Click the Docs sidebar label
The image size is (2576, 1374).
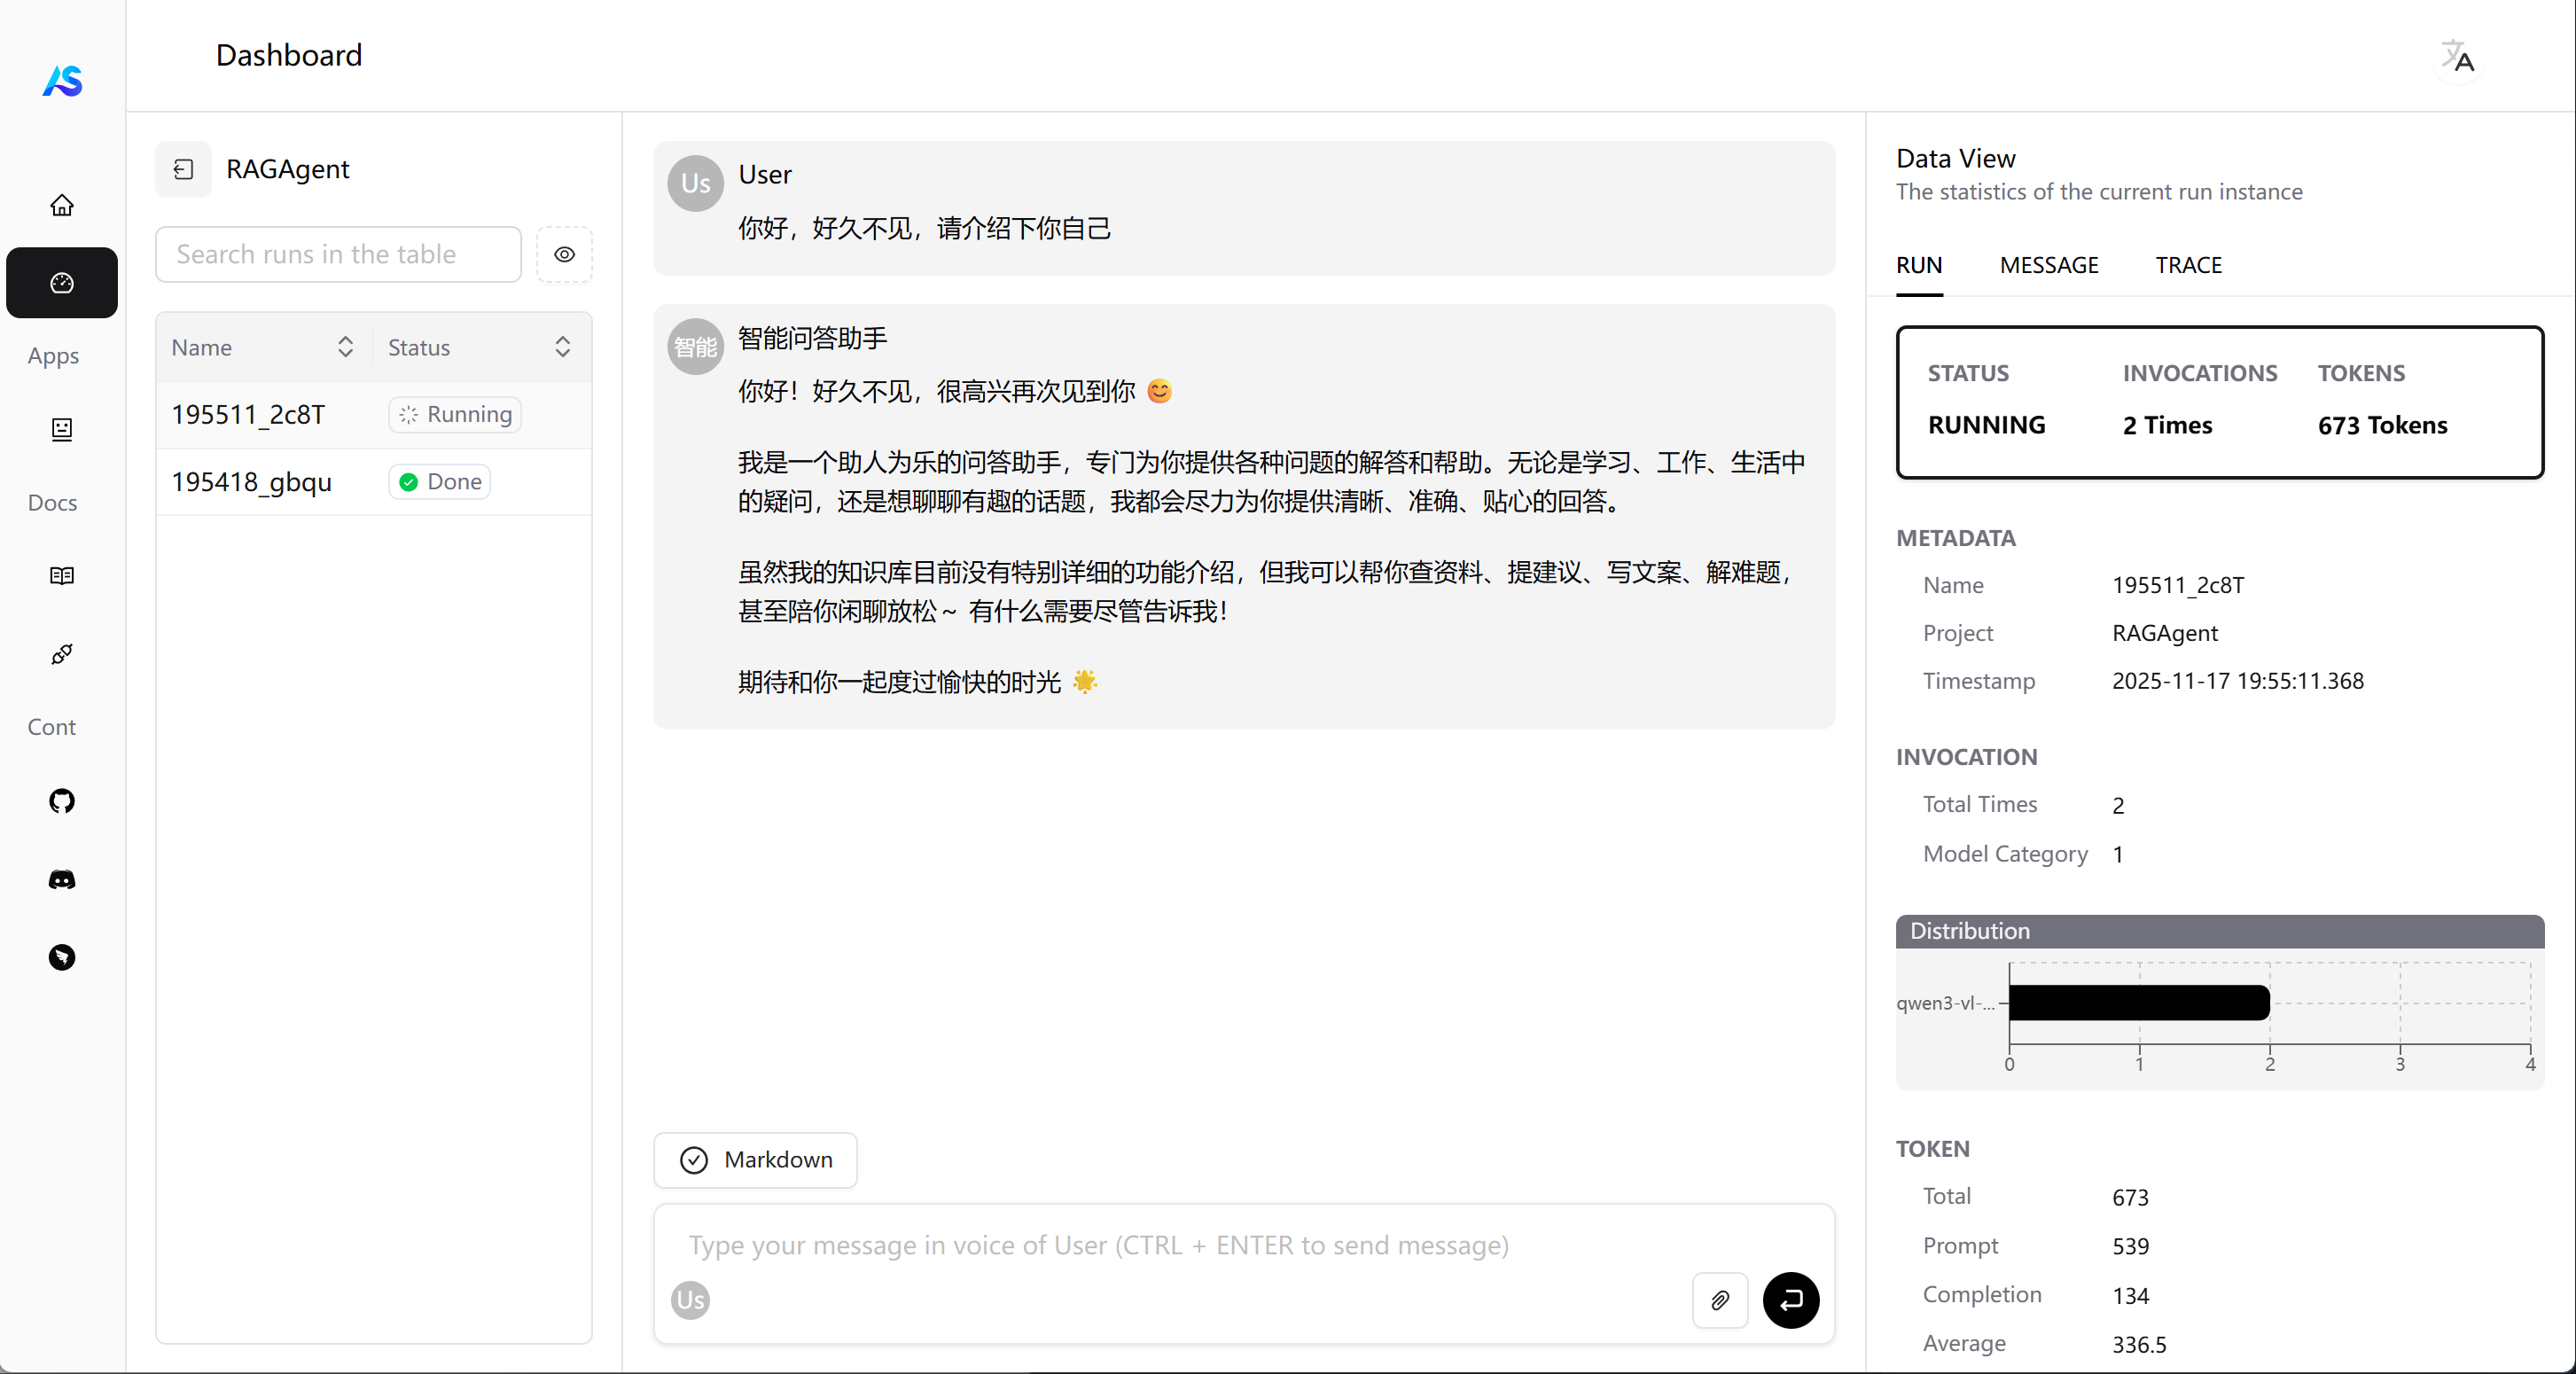52,503
